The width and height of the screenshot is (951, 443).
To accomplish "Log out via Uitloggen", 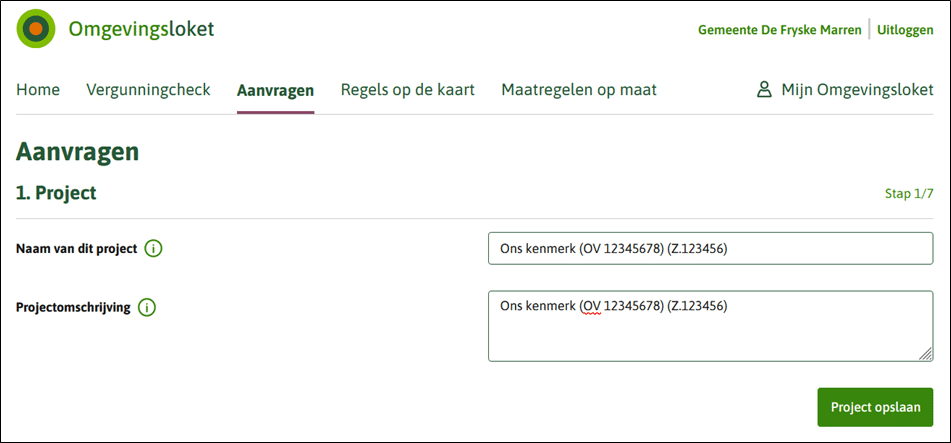I will tap(905, 30).
